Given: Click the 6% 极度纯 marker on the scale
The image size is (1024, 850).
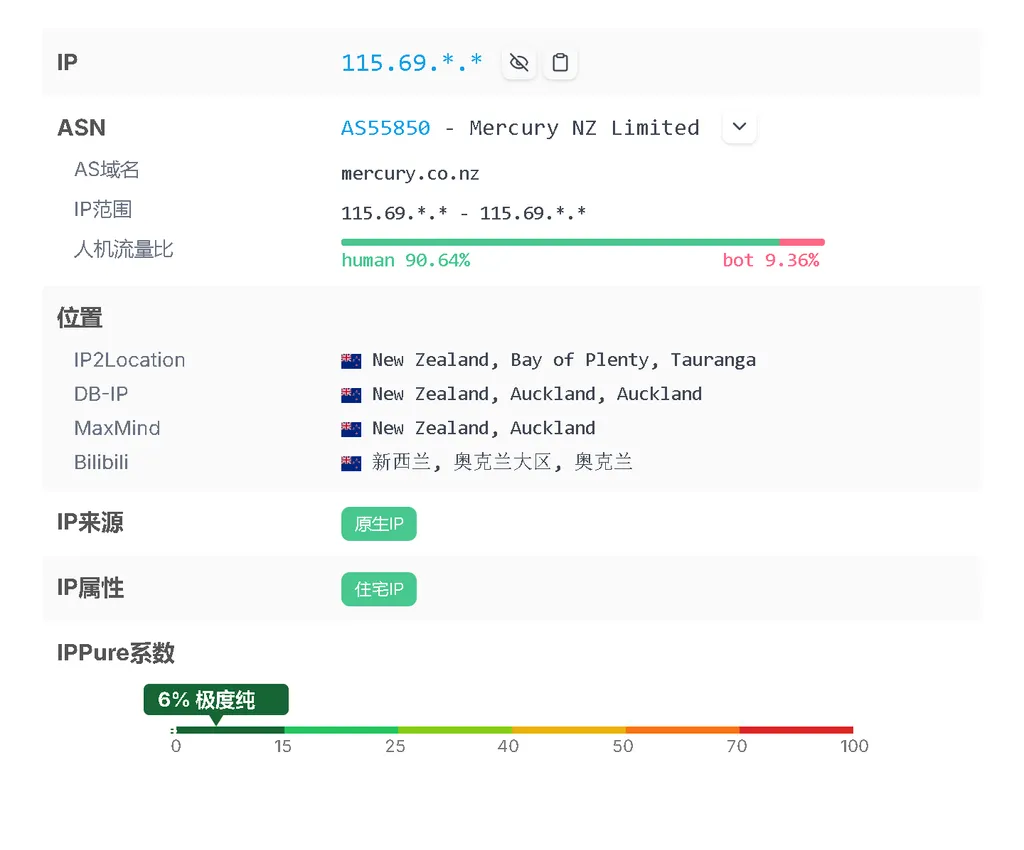Looking at the screenshot, I should (x=216, y=700).
